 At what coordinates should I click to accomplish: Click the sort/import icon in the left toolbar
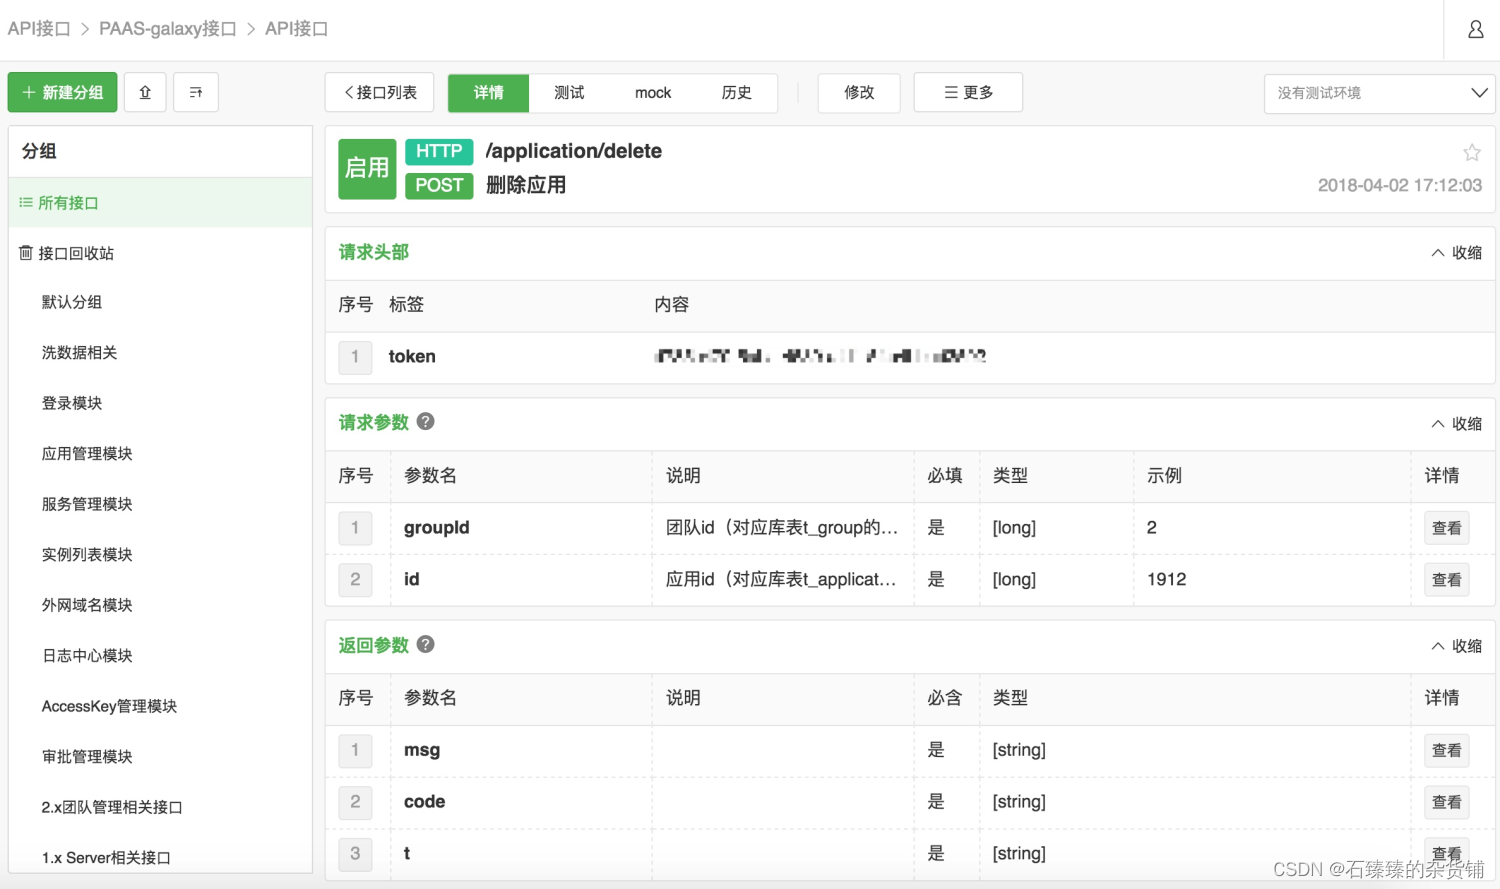pos(195,92)
